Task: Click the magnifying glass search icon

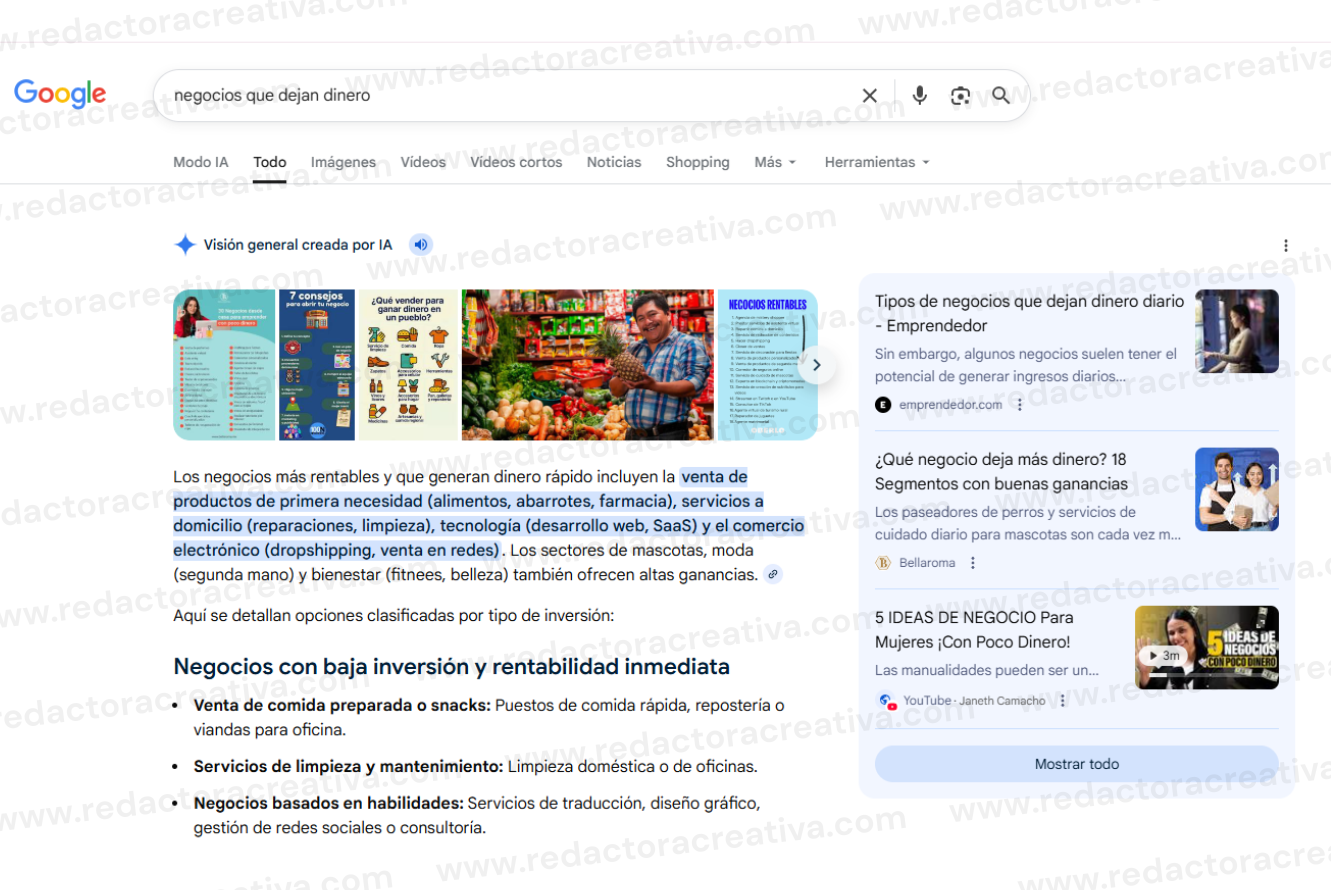Action: pyautogui.click(x=1001, y=96)
